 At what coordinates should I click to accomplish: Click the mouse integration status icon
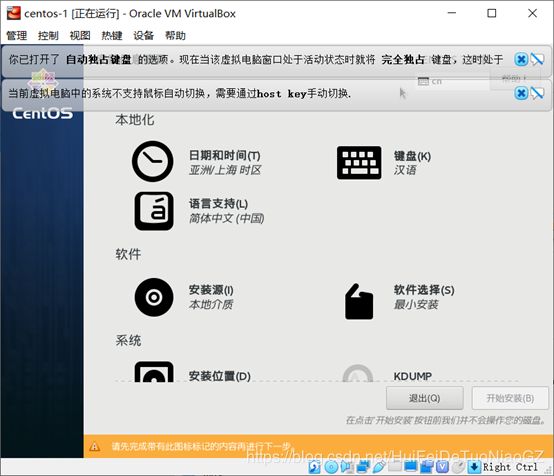pos(458,467)
